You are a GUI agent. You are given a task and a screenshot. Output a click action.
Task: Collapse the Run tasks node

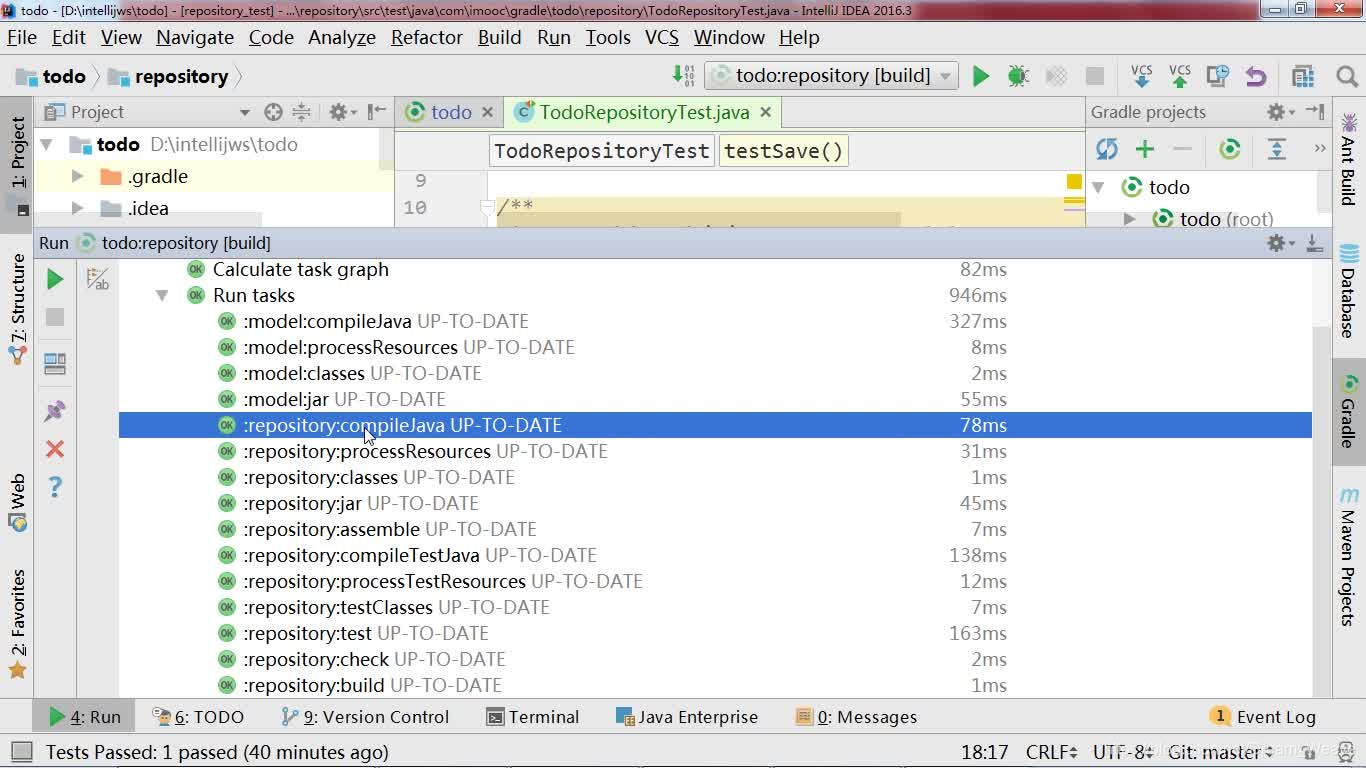(161, 296)
